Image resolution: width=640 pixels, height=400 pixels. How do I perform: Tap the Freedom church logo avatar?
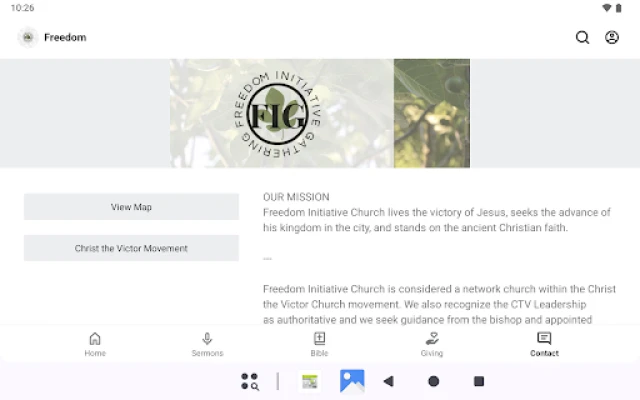(x=28, y=38)
